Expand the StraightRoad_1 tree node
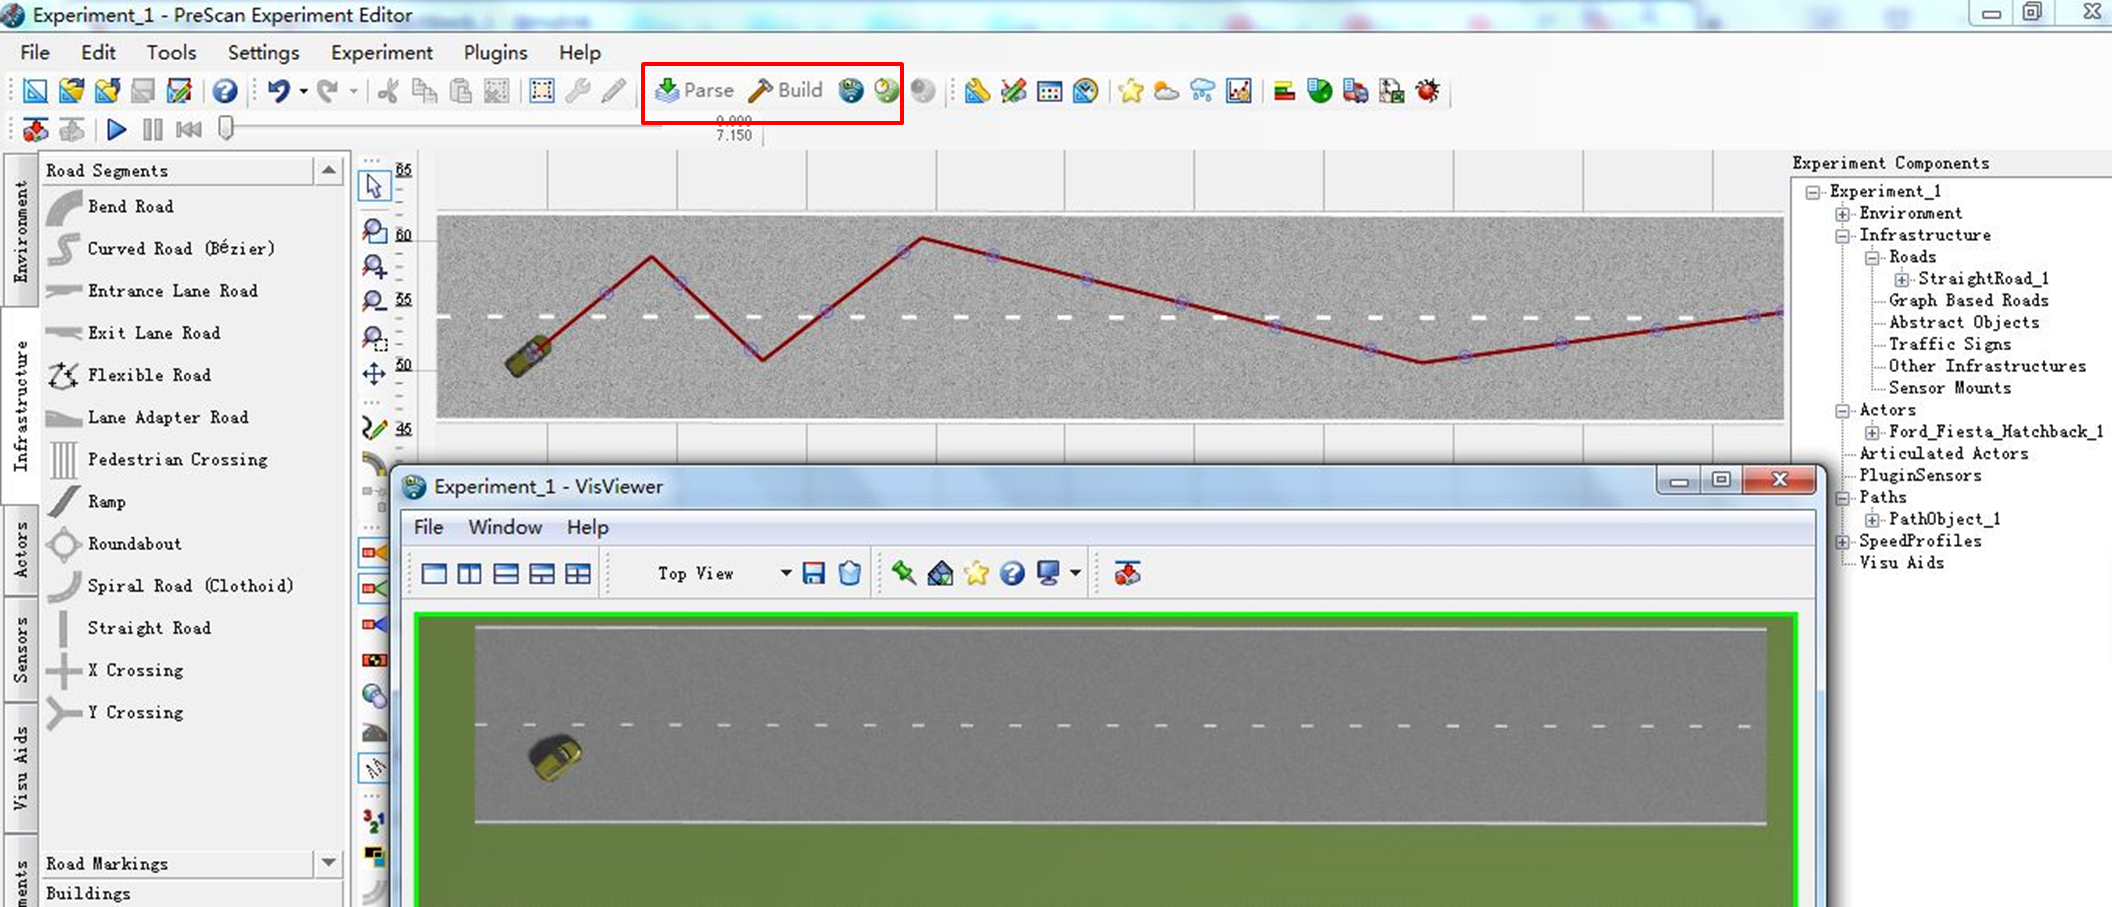Screen dimensions: 2112x907 pos(1901,279)
